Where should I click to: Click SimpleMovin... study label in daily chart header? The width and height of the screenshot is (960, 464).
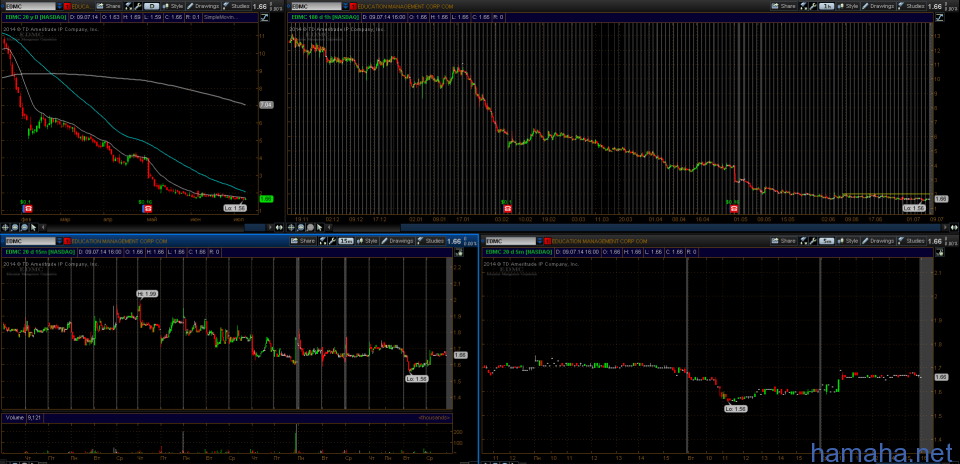point(221,17)
